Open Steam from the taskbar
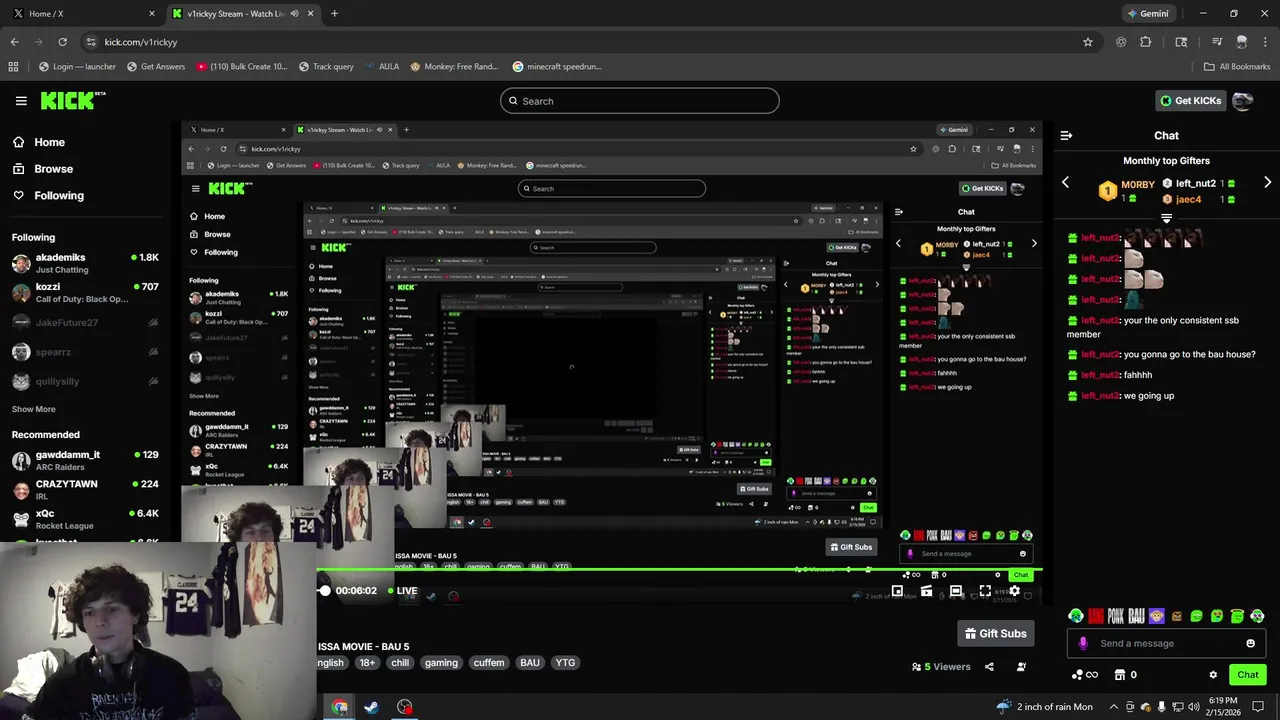 point(372,707)
